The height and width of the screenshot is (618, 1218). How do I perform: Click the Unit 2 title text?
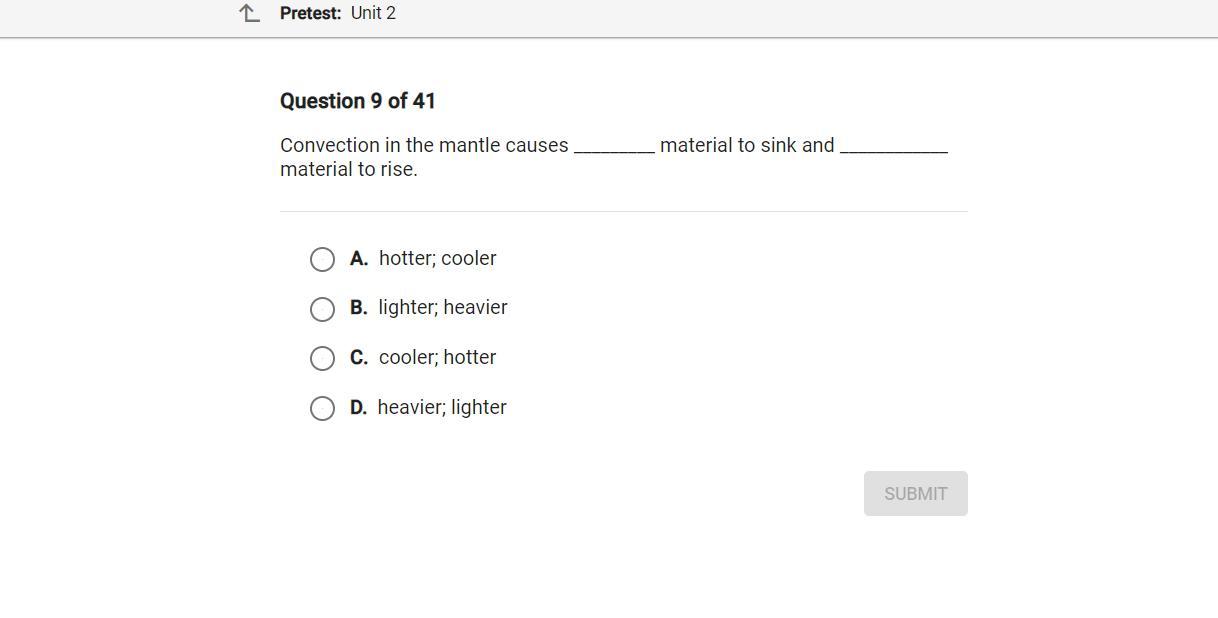tap(373, 13)
